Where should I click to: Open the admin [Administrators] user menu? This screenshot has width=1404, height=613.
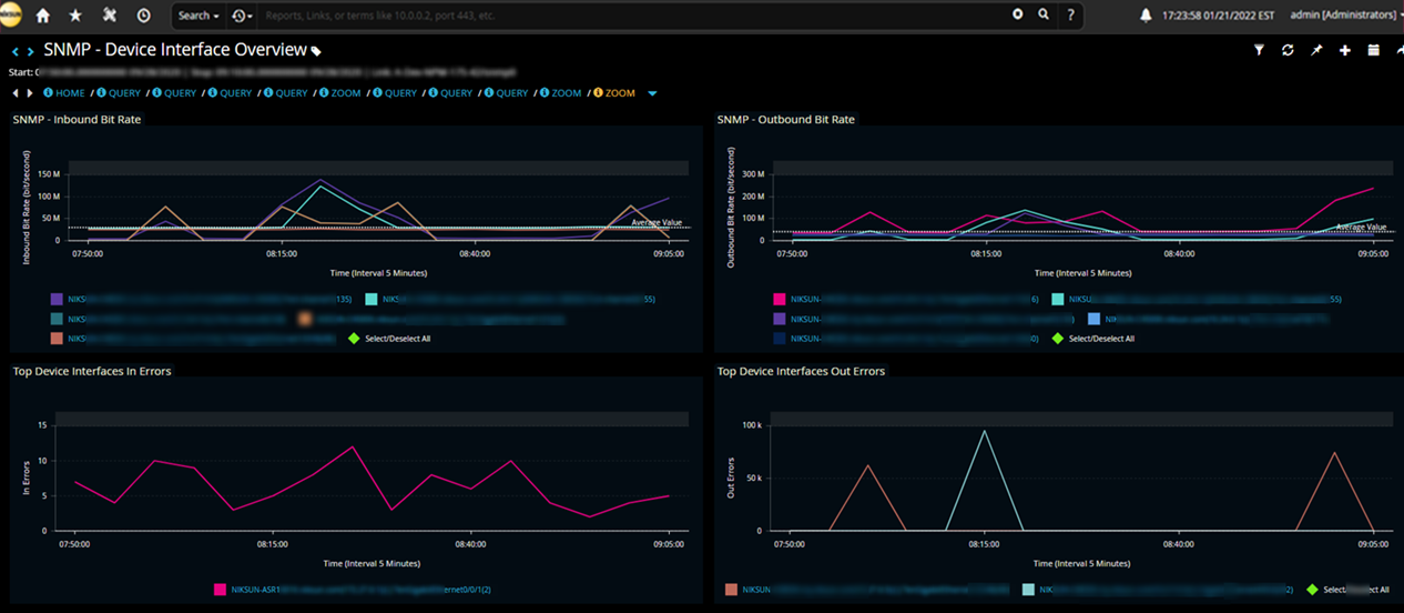1346,16
